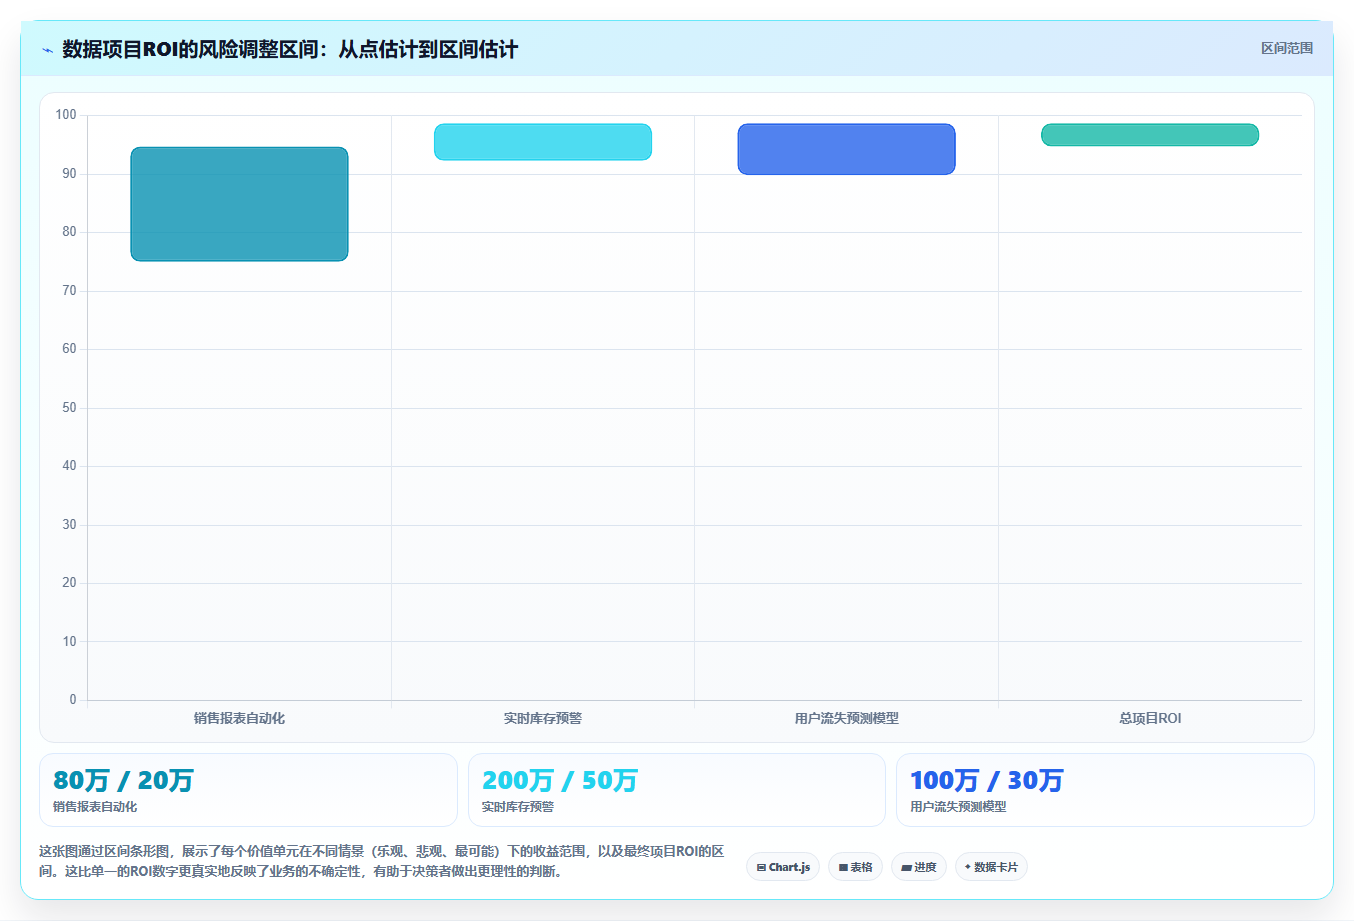Click the y-axis value 50

pyautogui.click(x=69, y=407)
